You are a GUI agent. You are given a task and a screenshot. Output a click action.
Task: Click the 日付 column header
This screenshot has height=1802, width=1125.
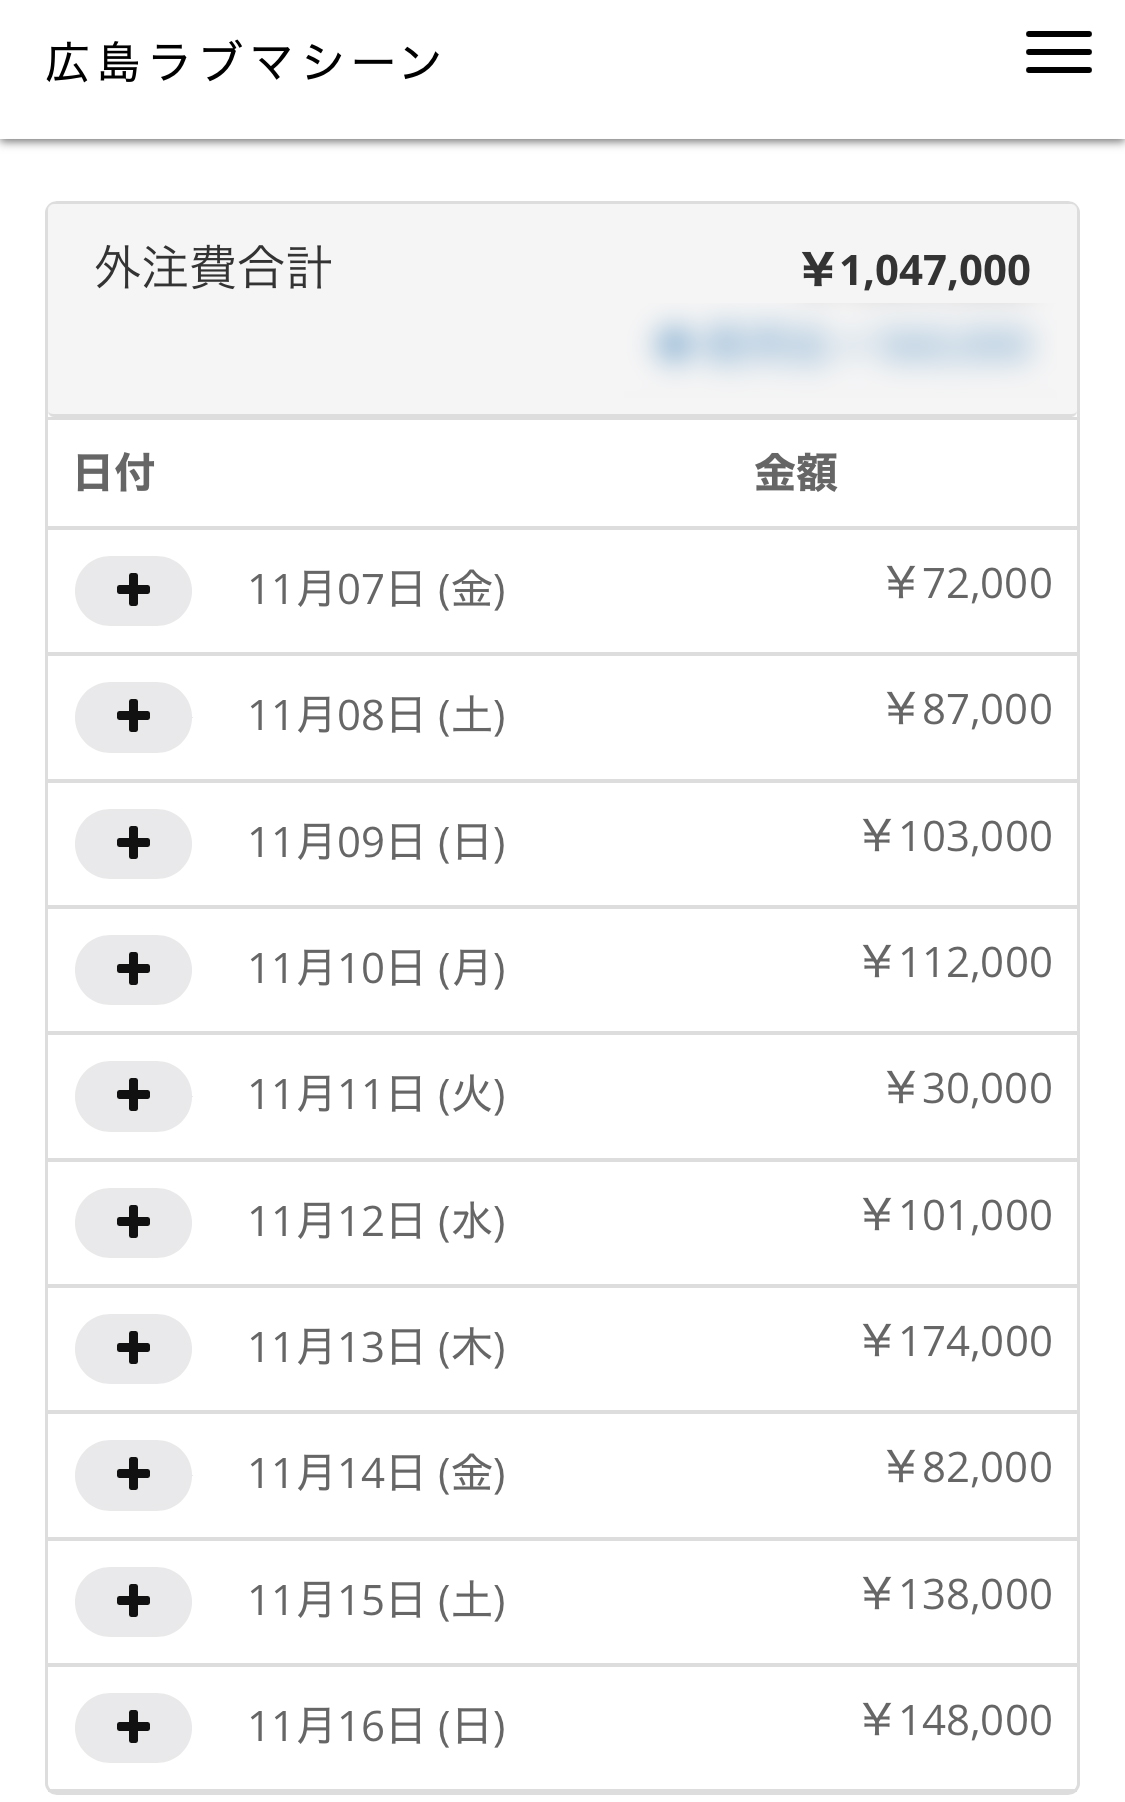[114, 473]
